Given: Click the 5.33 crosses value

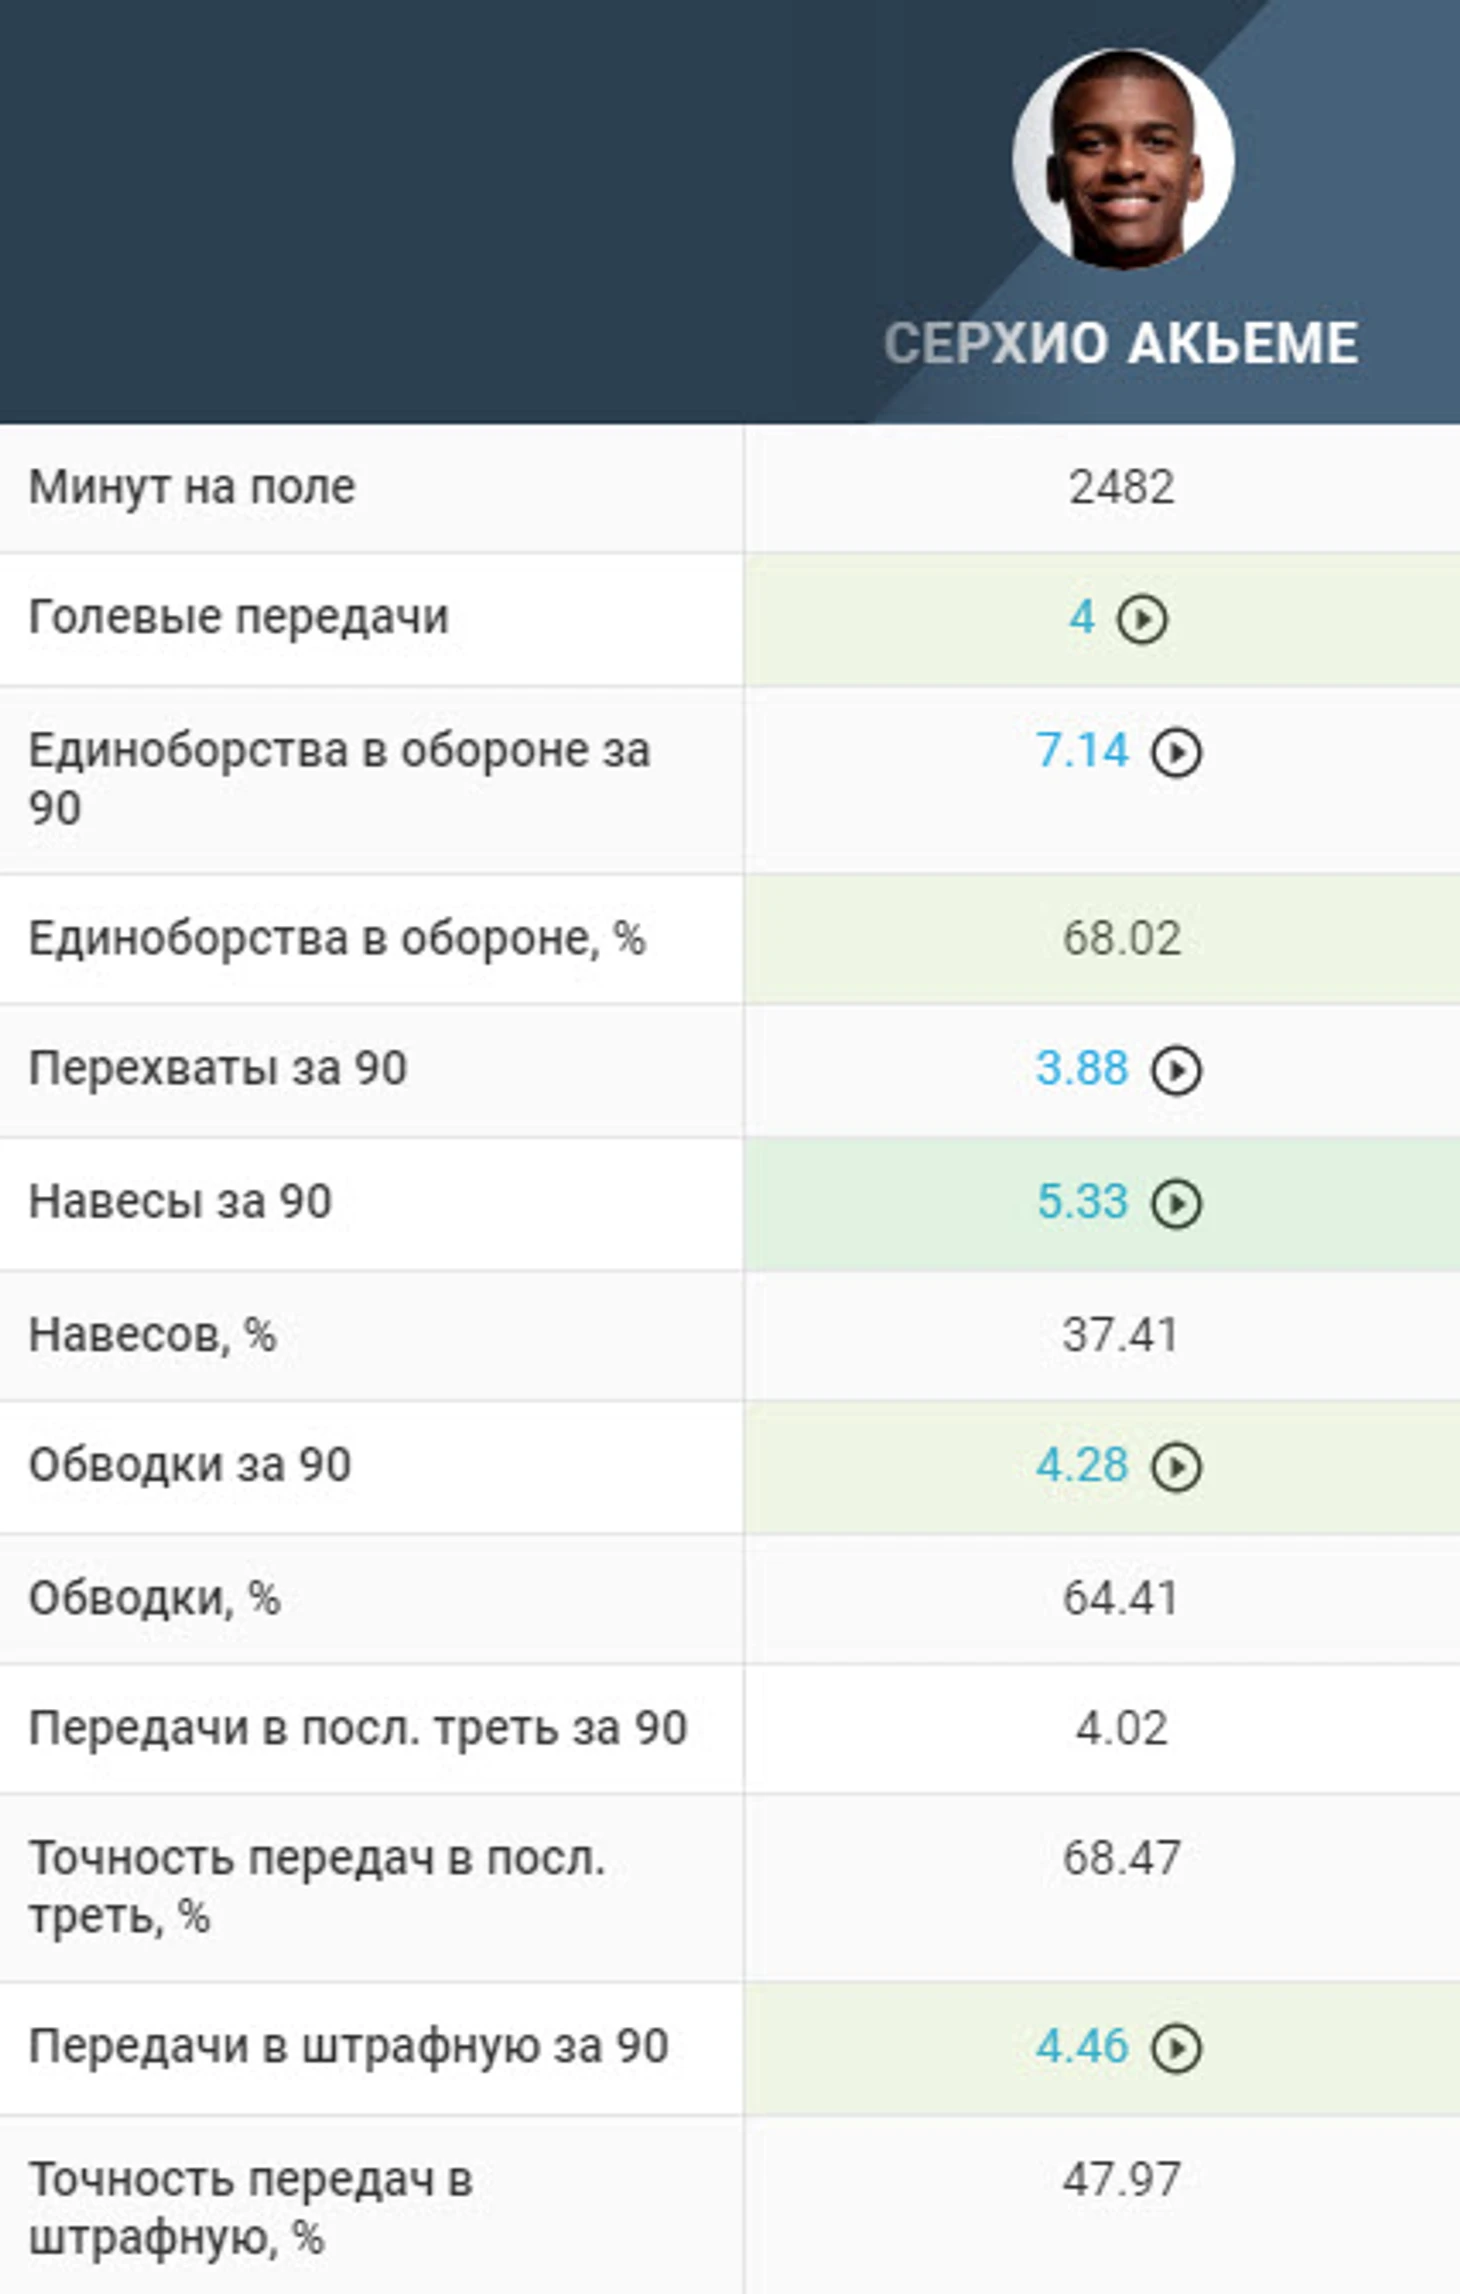Looking at the screenshot, I should click(x=1082, y=1201).
